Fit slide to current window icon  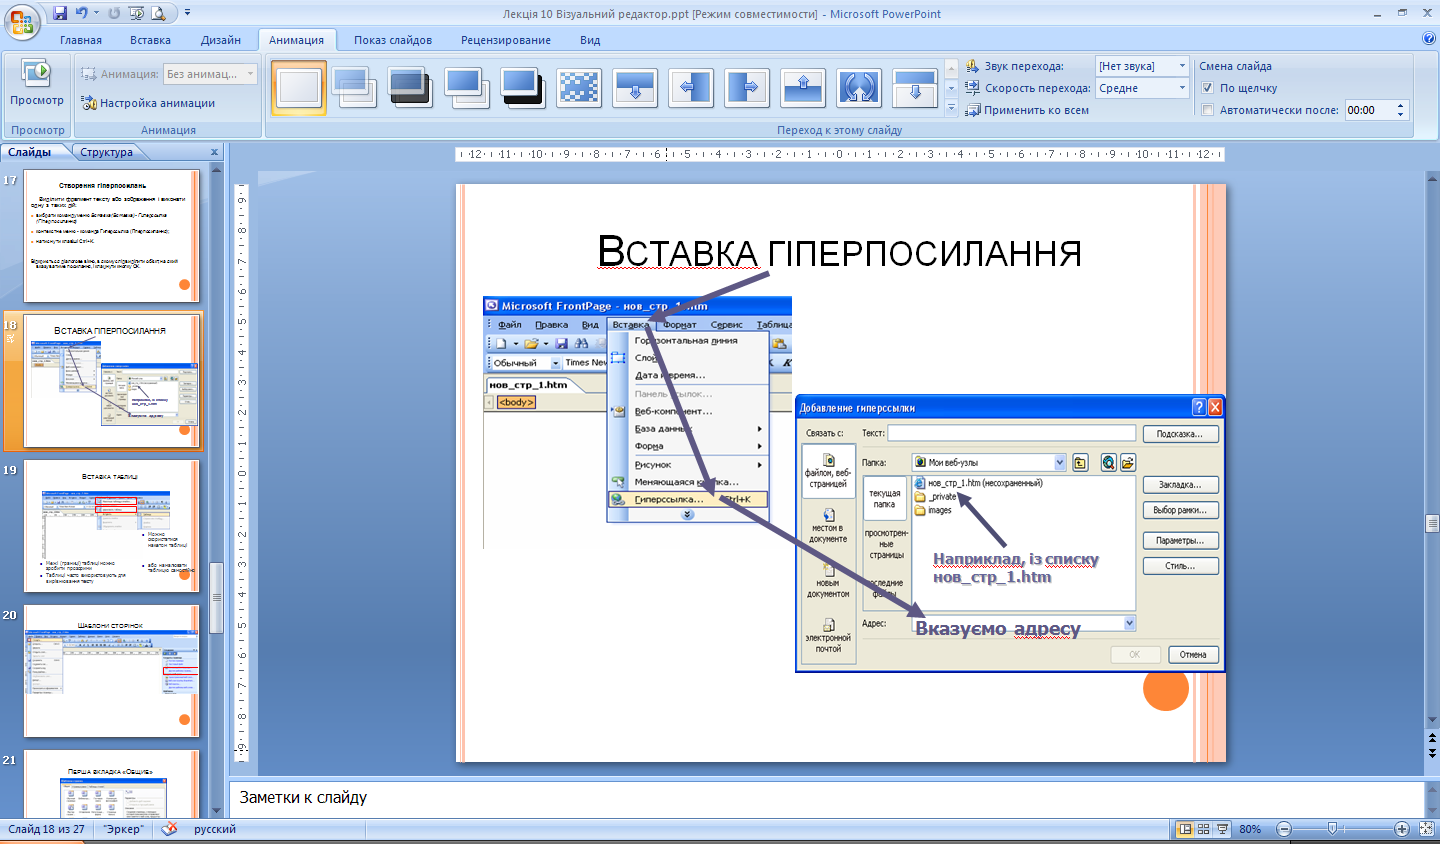pos(1426,829)
